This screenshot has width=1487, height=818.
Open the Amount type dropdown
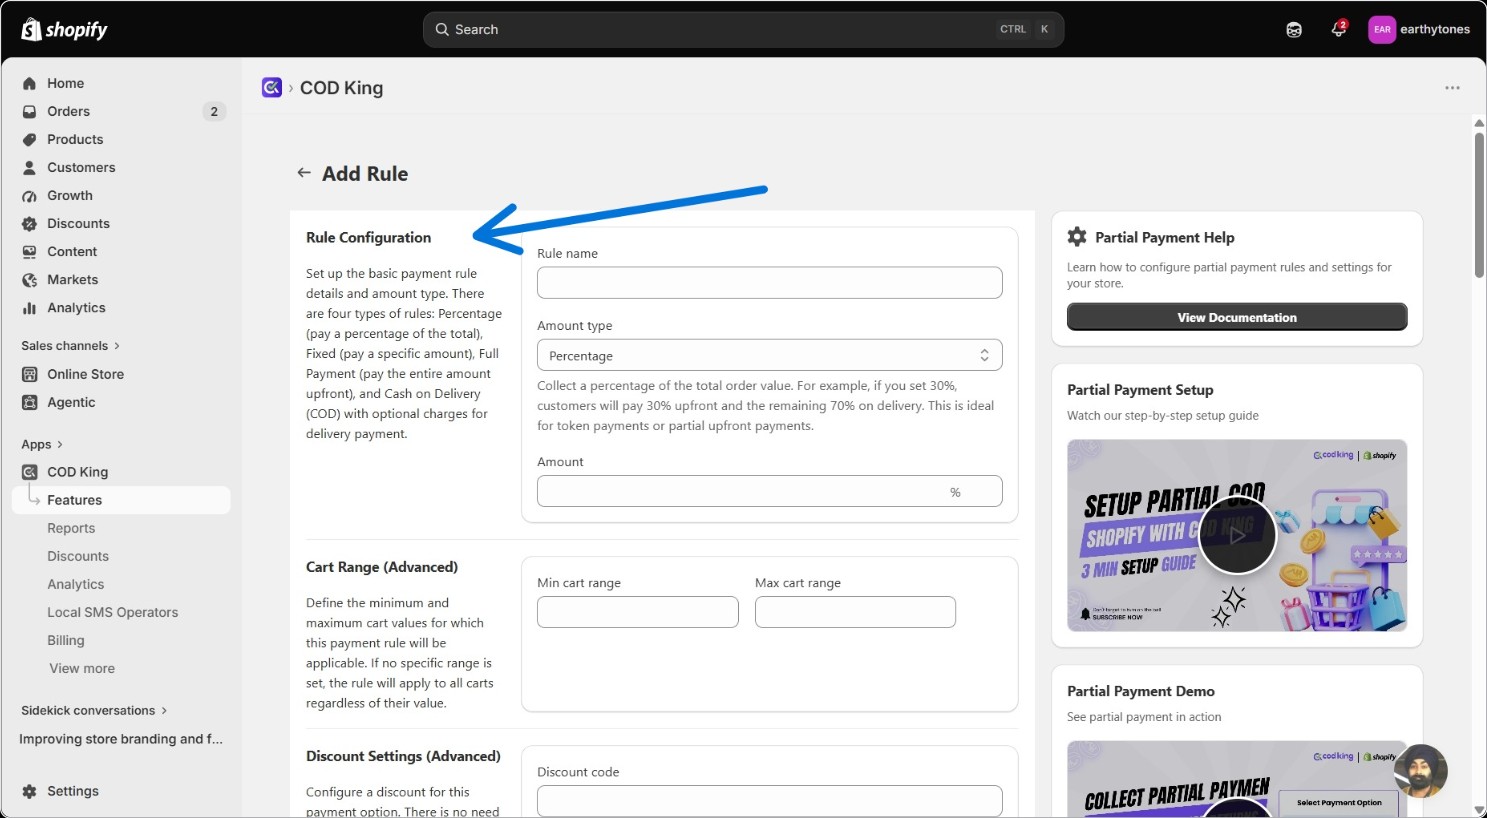[x=770, y=355]
